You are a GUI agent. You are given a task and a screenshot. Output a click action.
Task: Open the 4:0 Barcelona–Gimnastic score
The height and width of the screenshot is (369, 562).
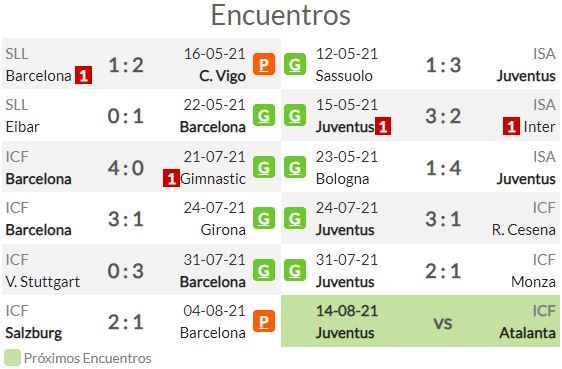126,168
